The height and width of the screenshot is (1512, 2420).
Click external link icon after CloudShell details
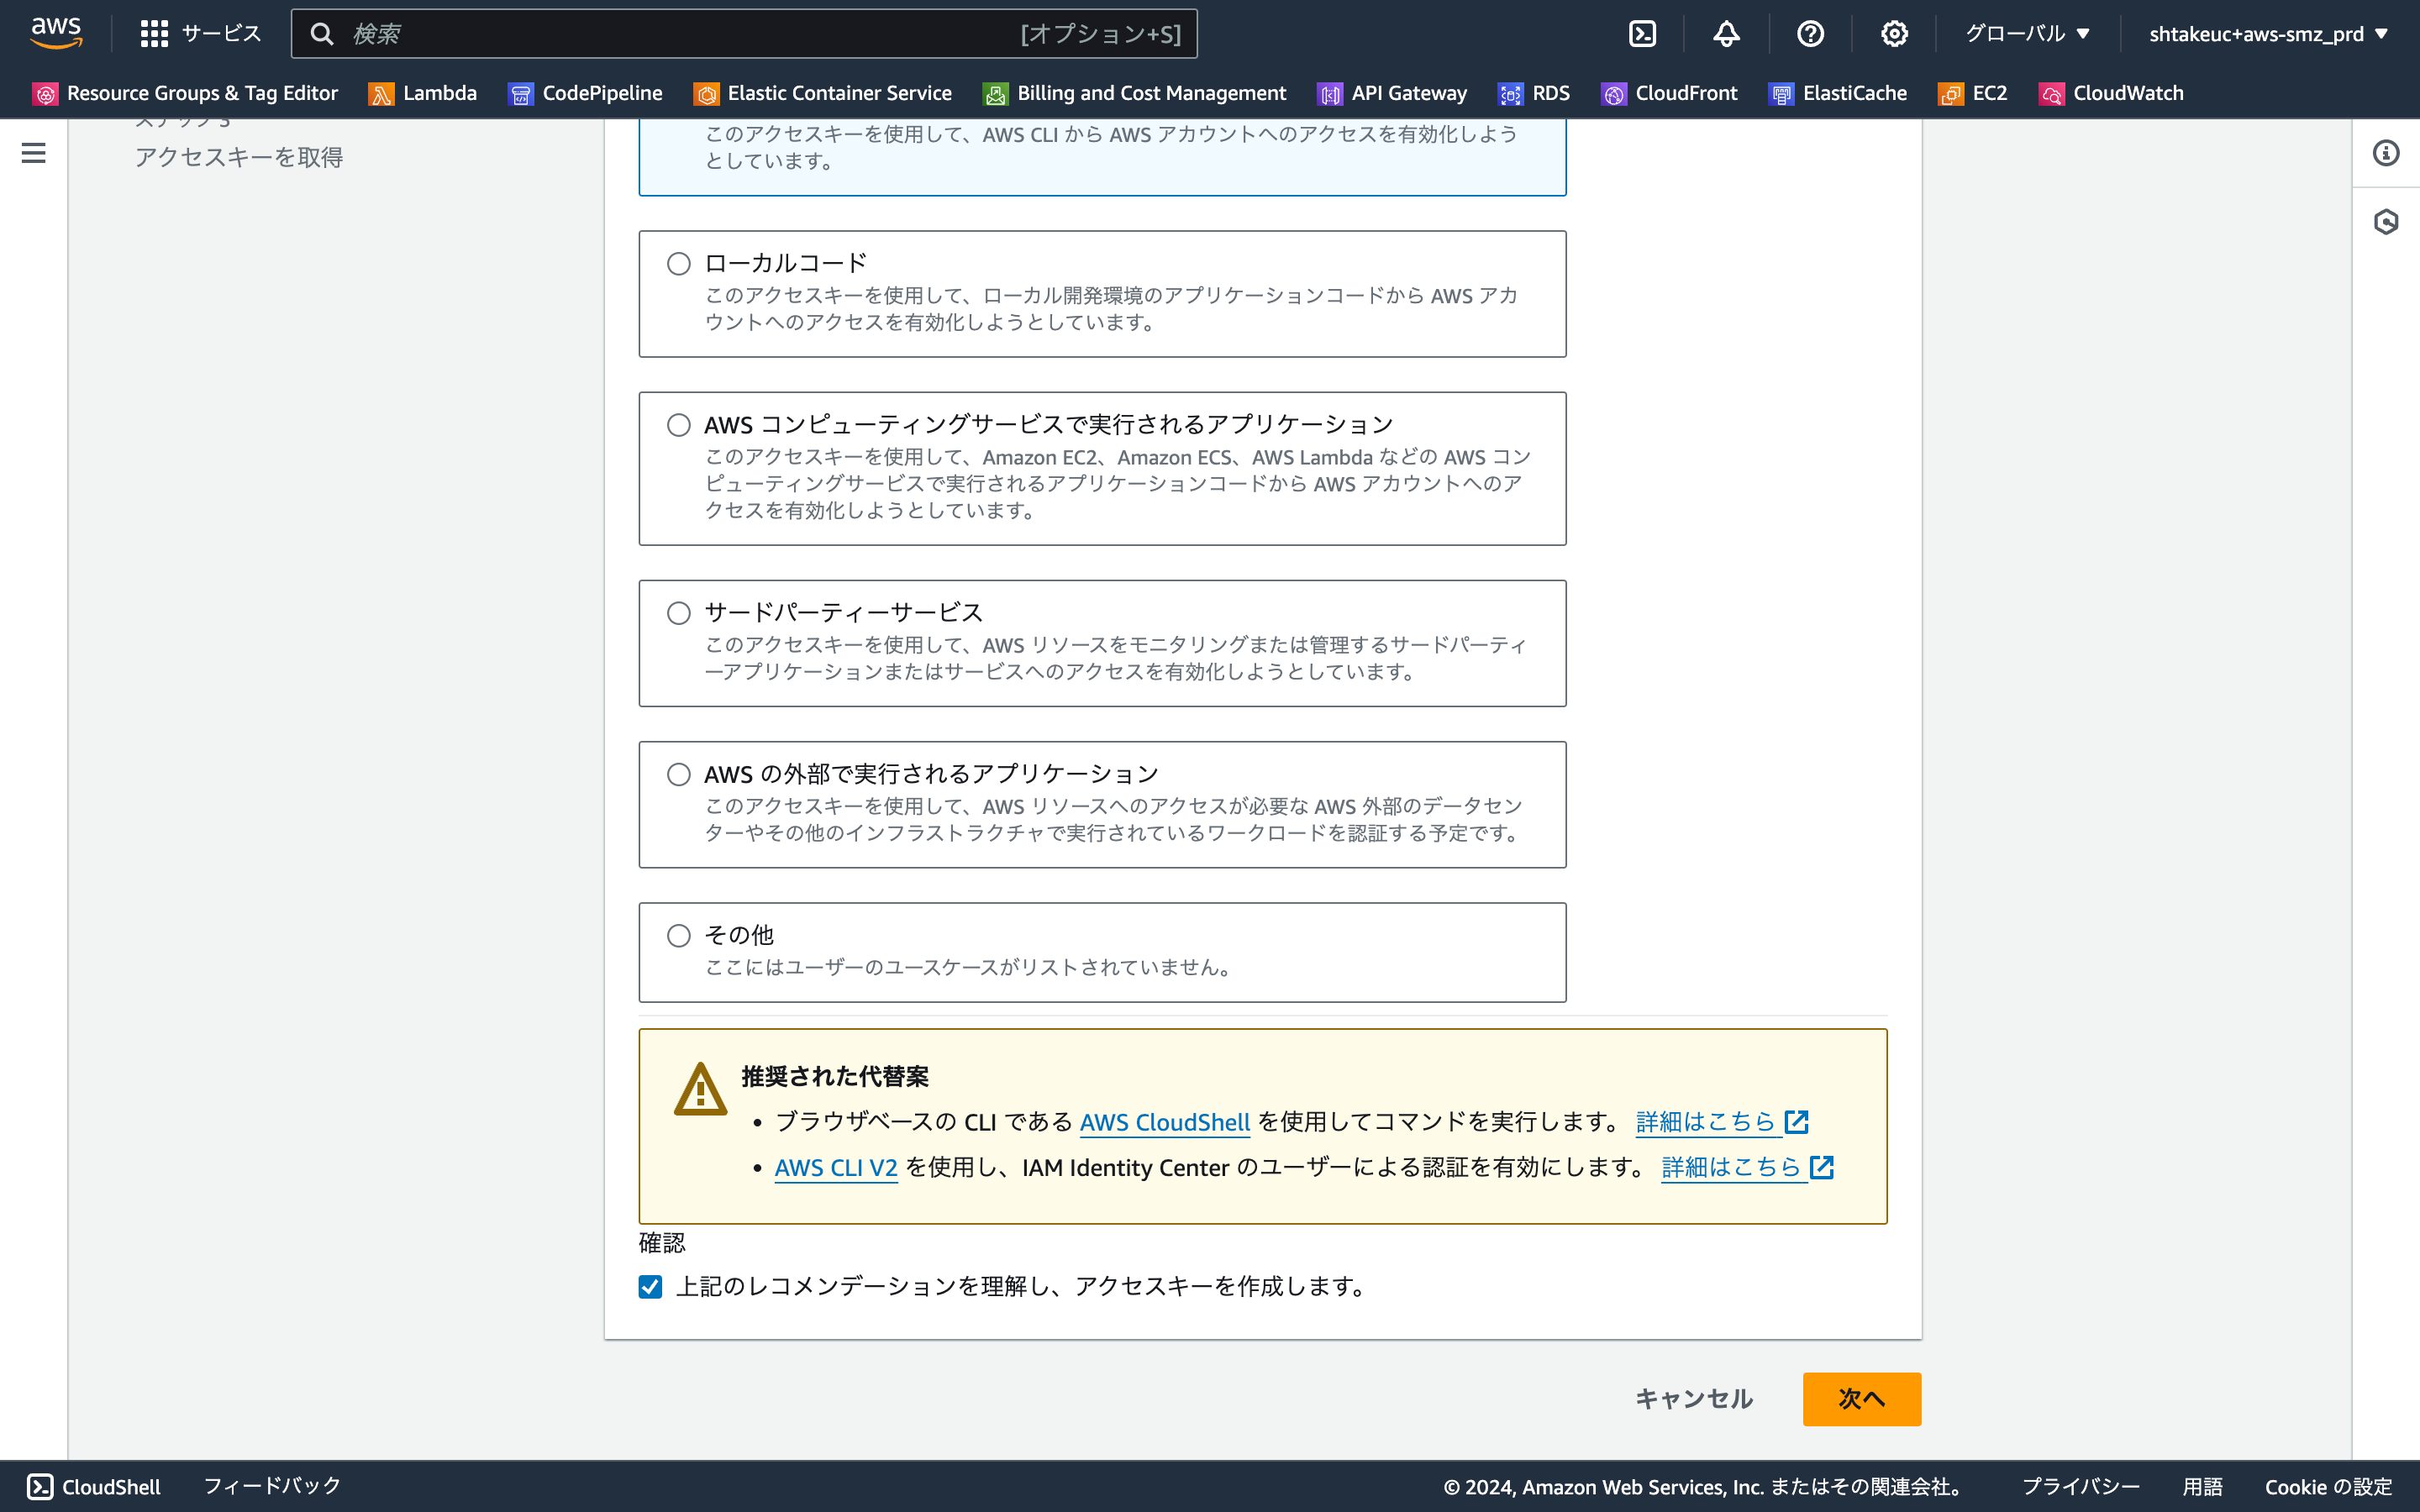1797,1122
